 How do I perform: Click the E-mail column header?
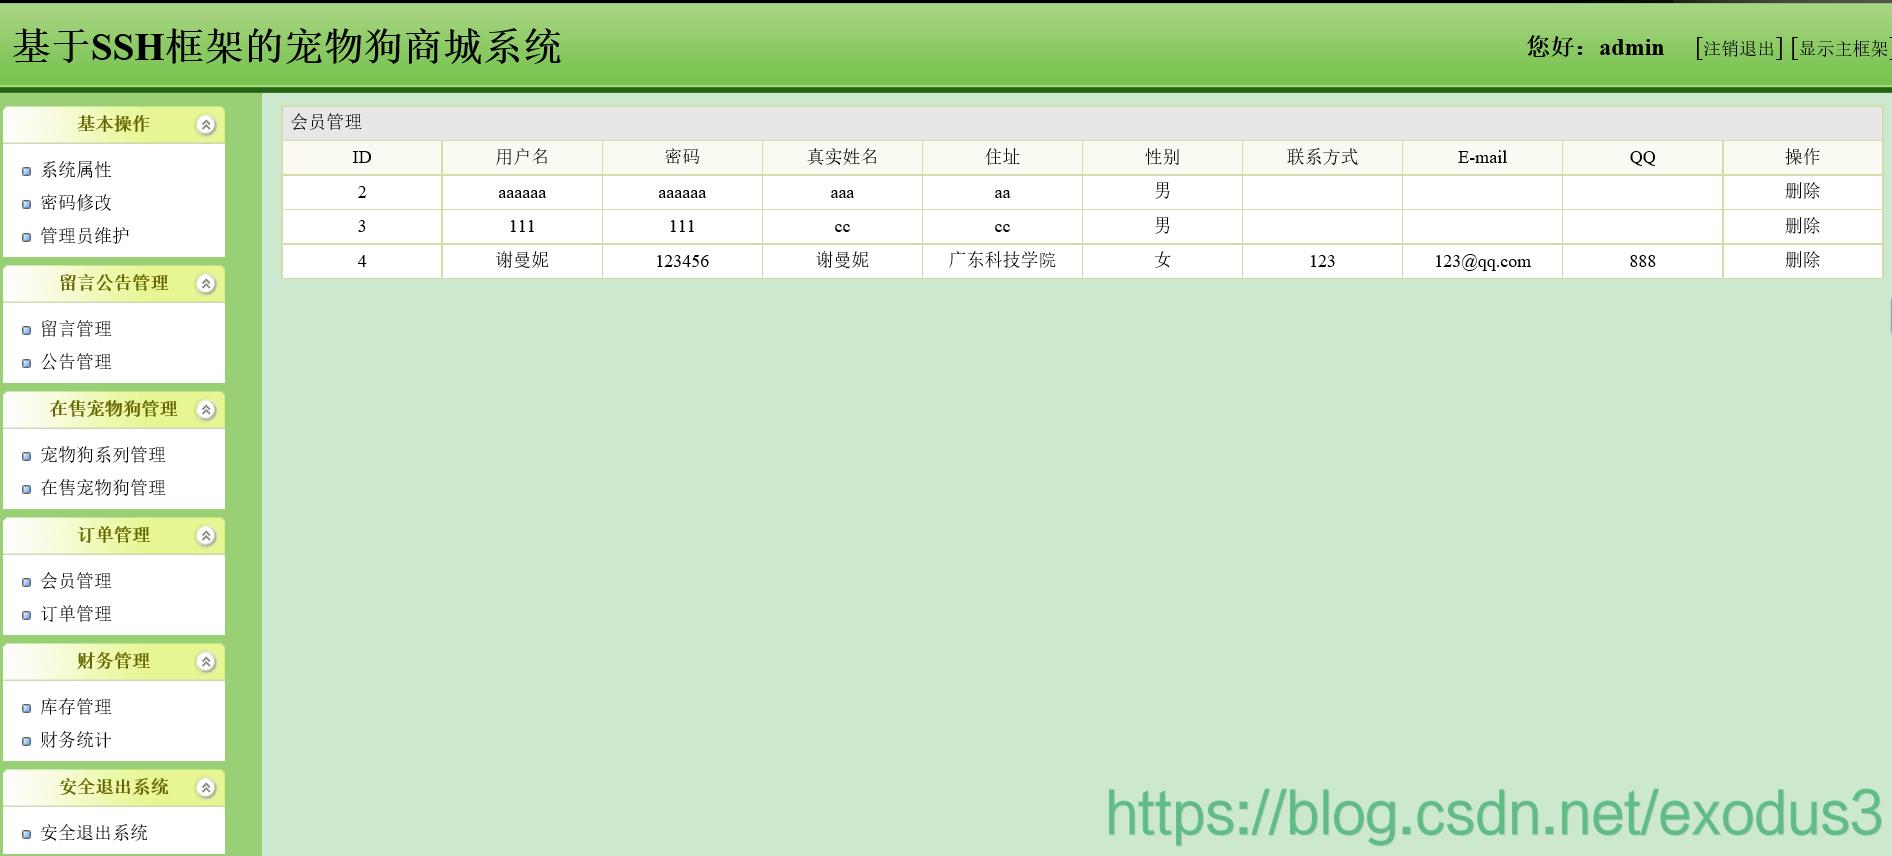pyautogui.click(x=1482, y=157)
